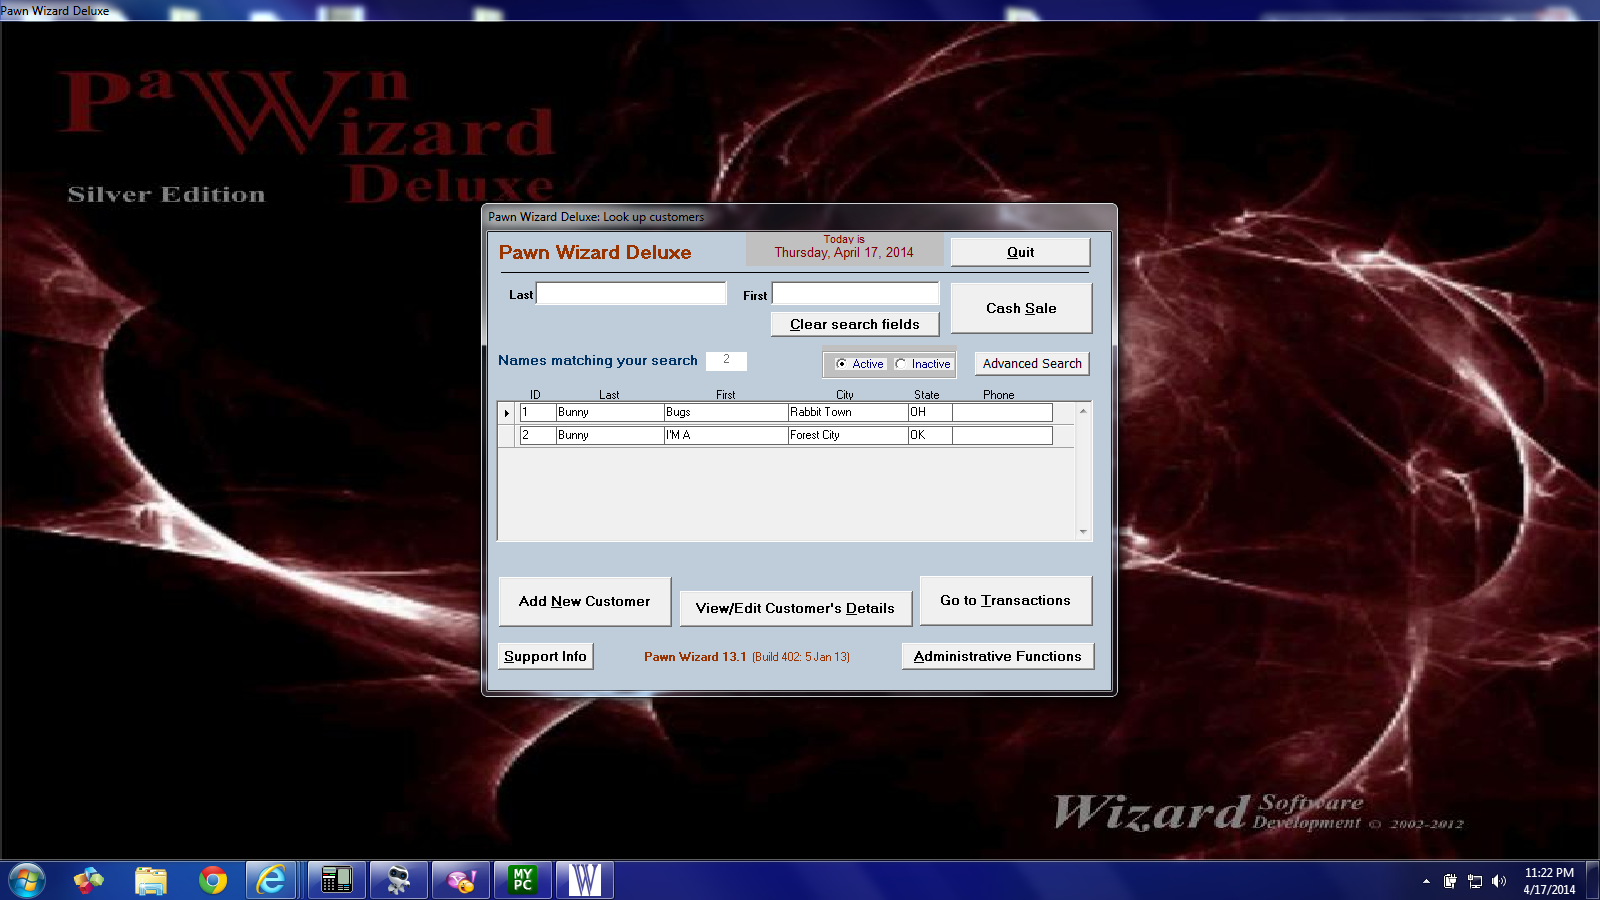Open Google Chrome from taskbar
Image resolution: width=1600 pixels, height=900 pixels.
pyautogui.click(x=212, y=880)
